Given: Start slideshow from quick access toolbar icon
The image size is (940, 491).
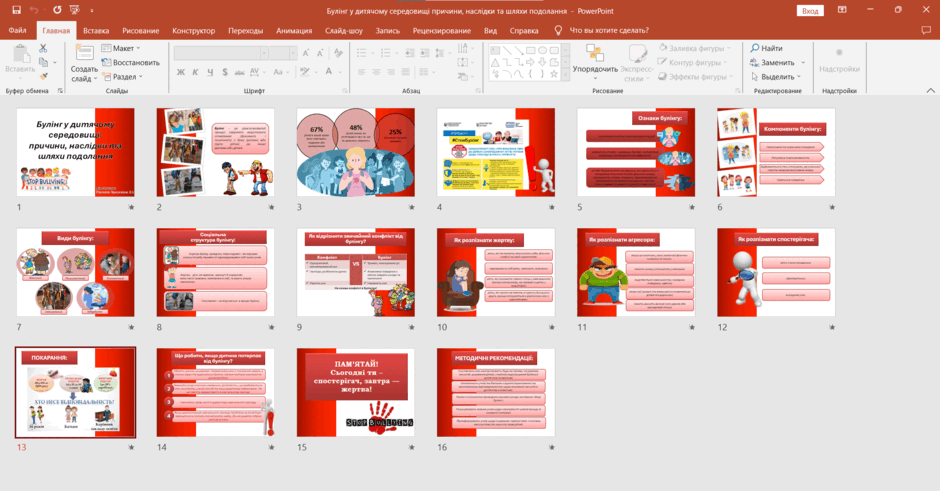Looking at the screenshot, I should click(x=74, y=10).
